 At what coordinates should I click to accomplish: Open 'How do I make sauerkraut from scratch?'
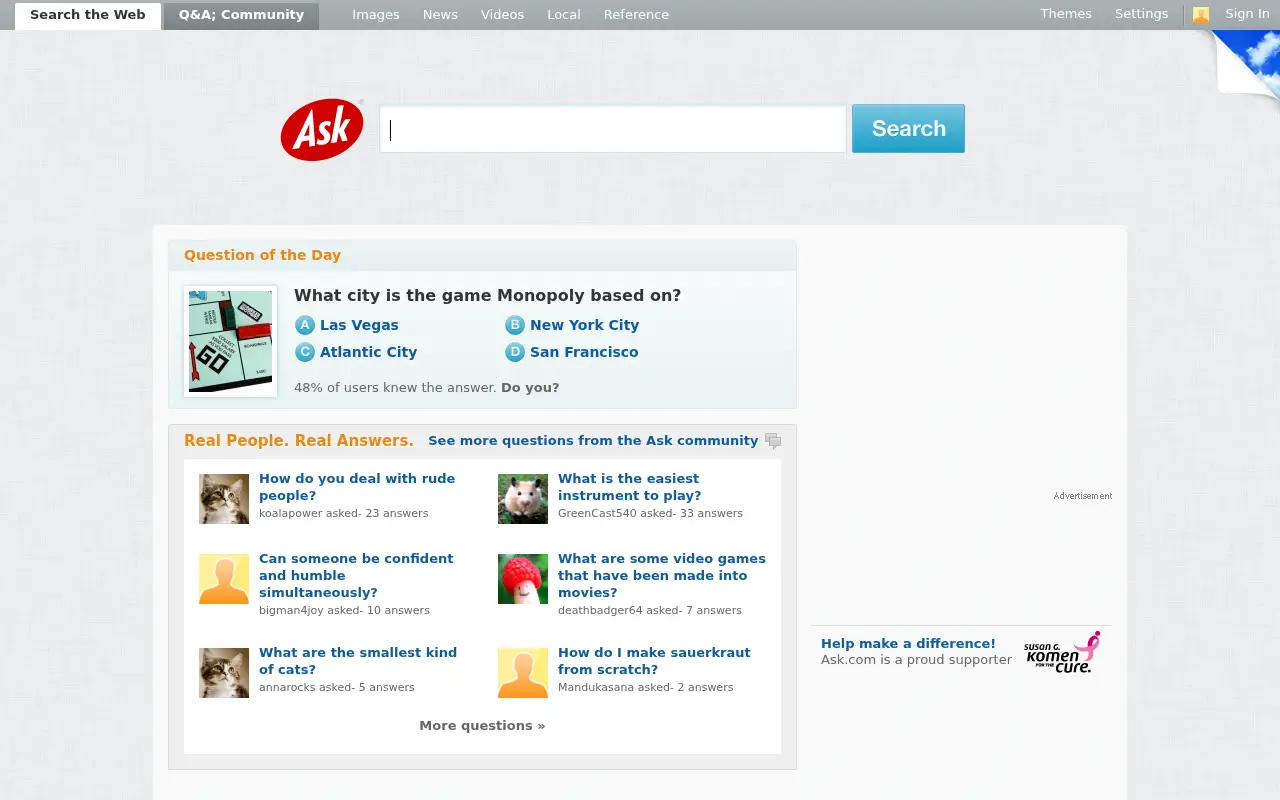(x=654, y=661)
